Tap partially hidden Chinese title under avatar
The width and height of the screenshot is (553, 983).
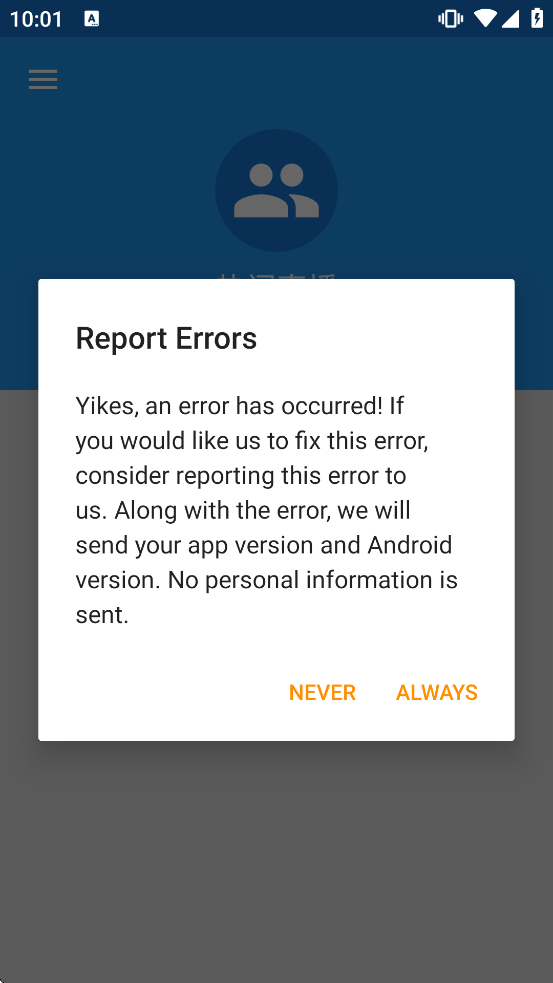pos(276,276)
